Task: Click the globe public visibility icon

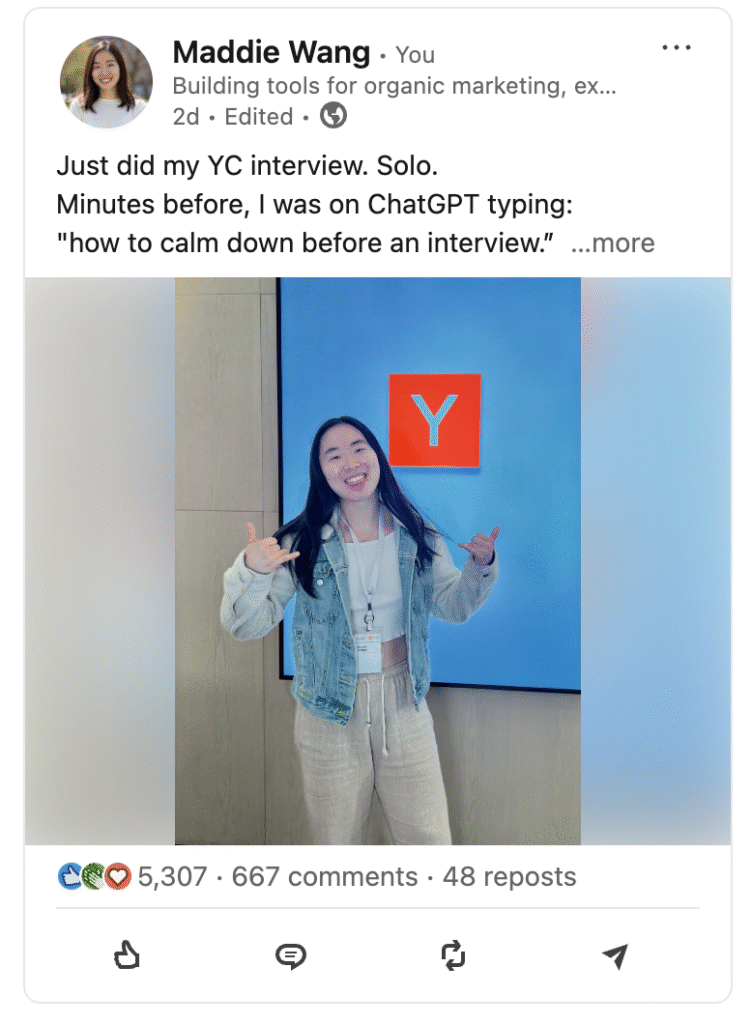Action: click(x=334, y=116)
